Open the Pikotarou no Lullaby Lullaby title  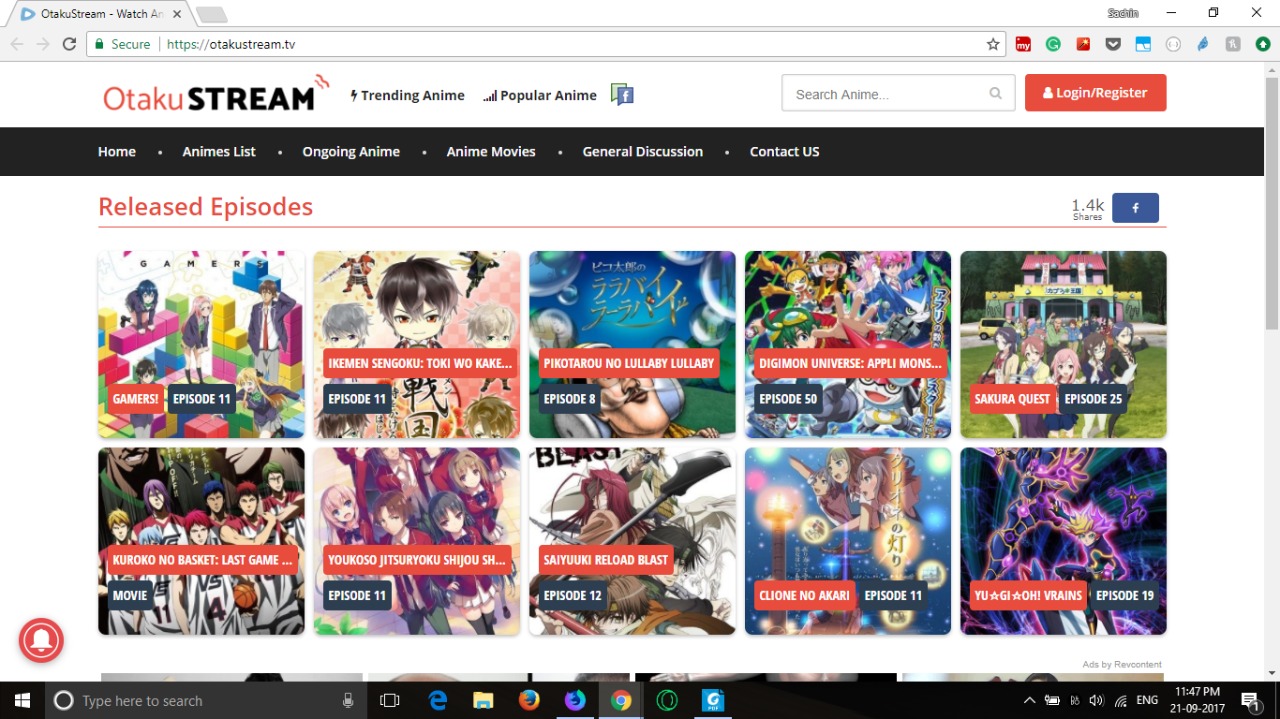point(629,363)
